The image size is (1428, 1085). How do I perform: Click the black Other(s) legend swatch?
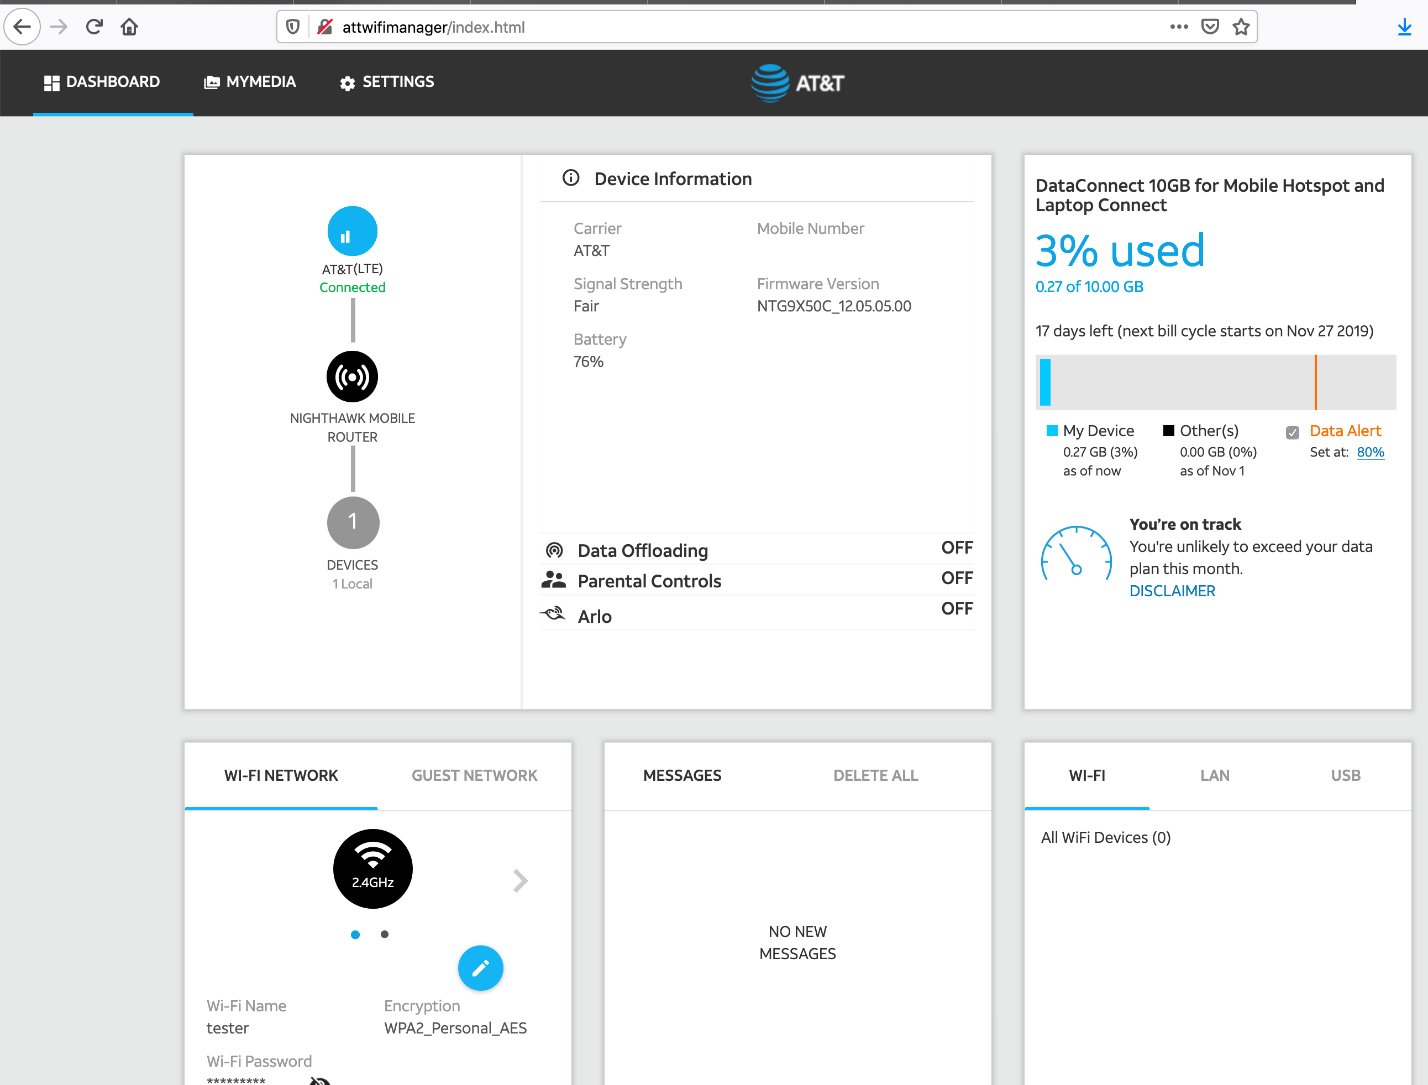pyautogui.click(x=1168, y=431)
